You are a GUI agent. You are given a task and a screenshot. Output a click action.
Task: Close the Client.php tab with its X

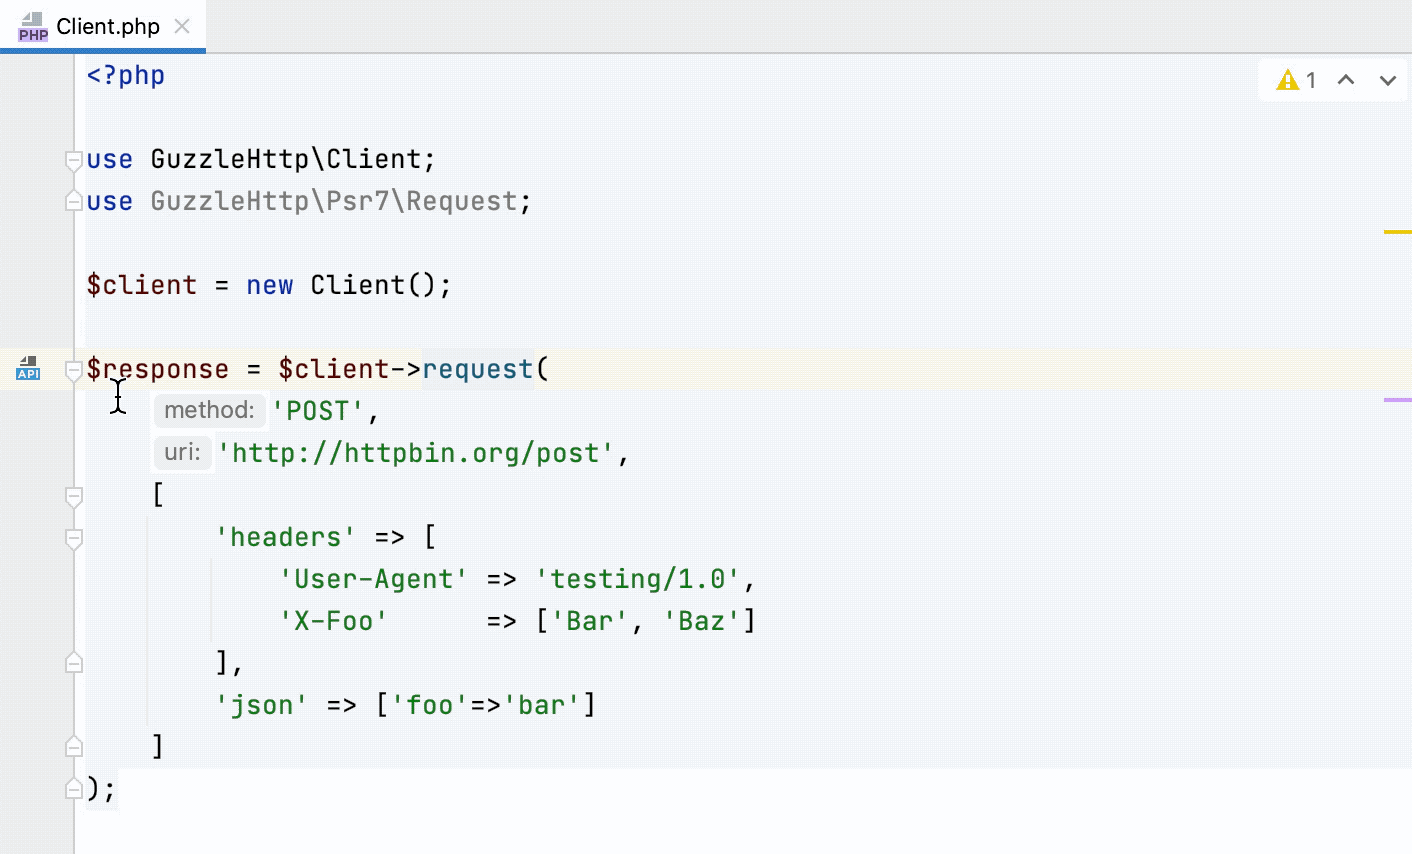180,27
